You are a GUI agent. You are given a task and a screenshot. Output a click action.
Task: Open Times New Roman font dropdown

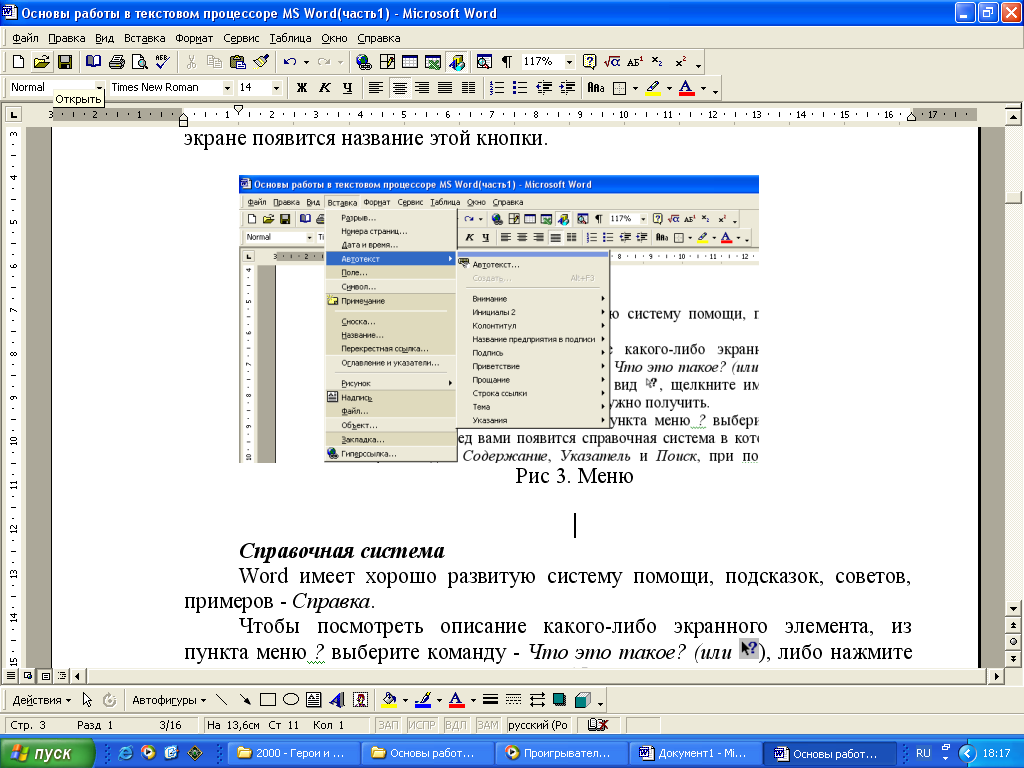click(x=227, y=88)
